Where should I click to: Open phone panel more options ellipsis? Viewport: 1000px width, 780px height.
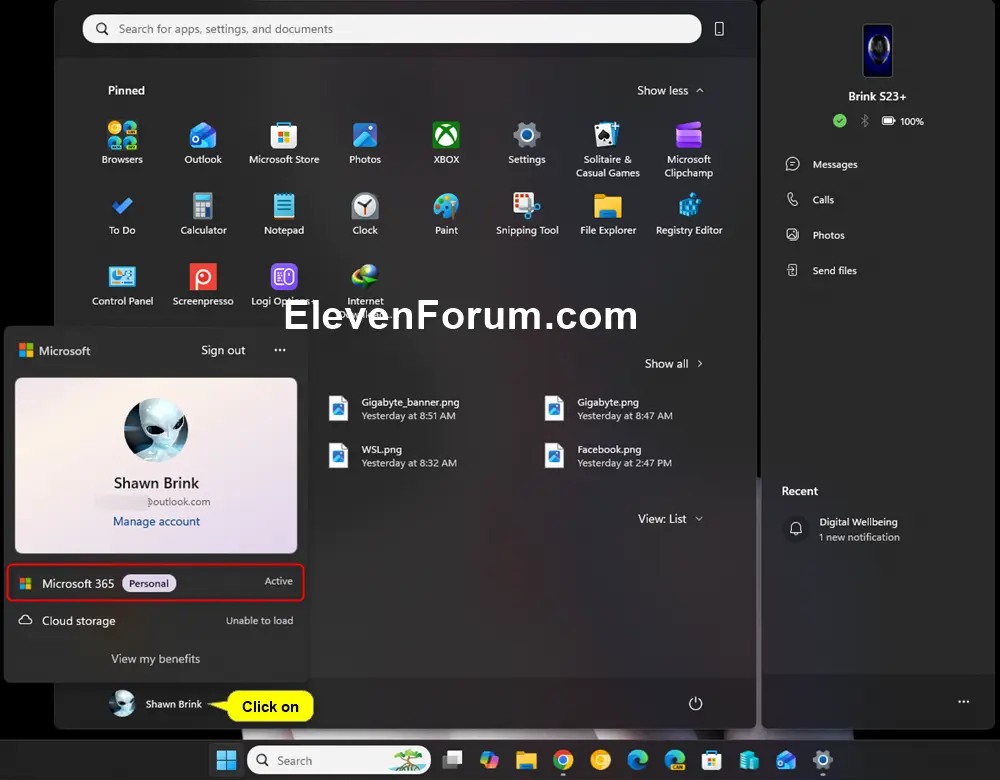point(963,702)
